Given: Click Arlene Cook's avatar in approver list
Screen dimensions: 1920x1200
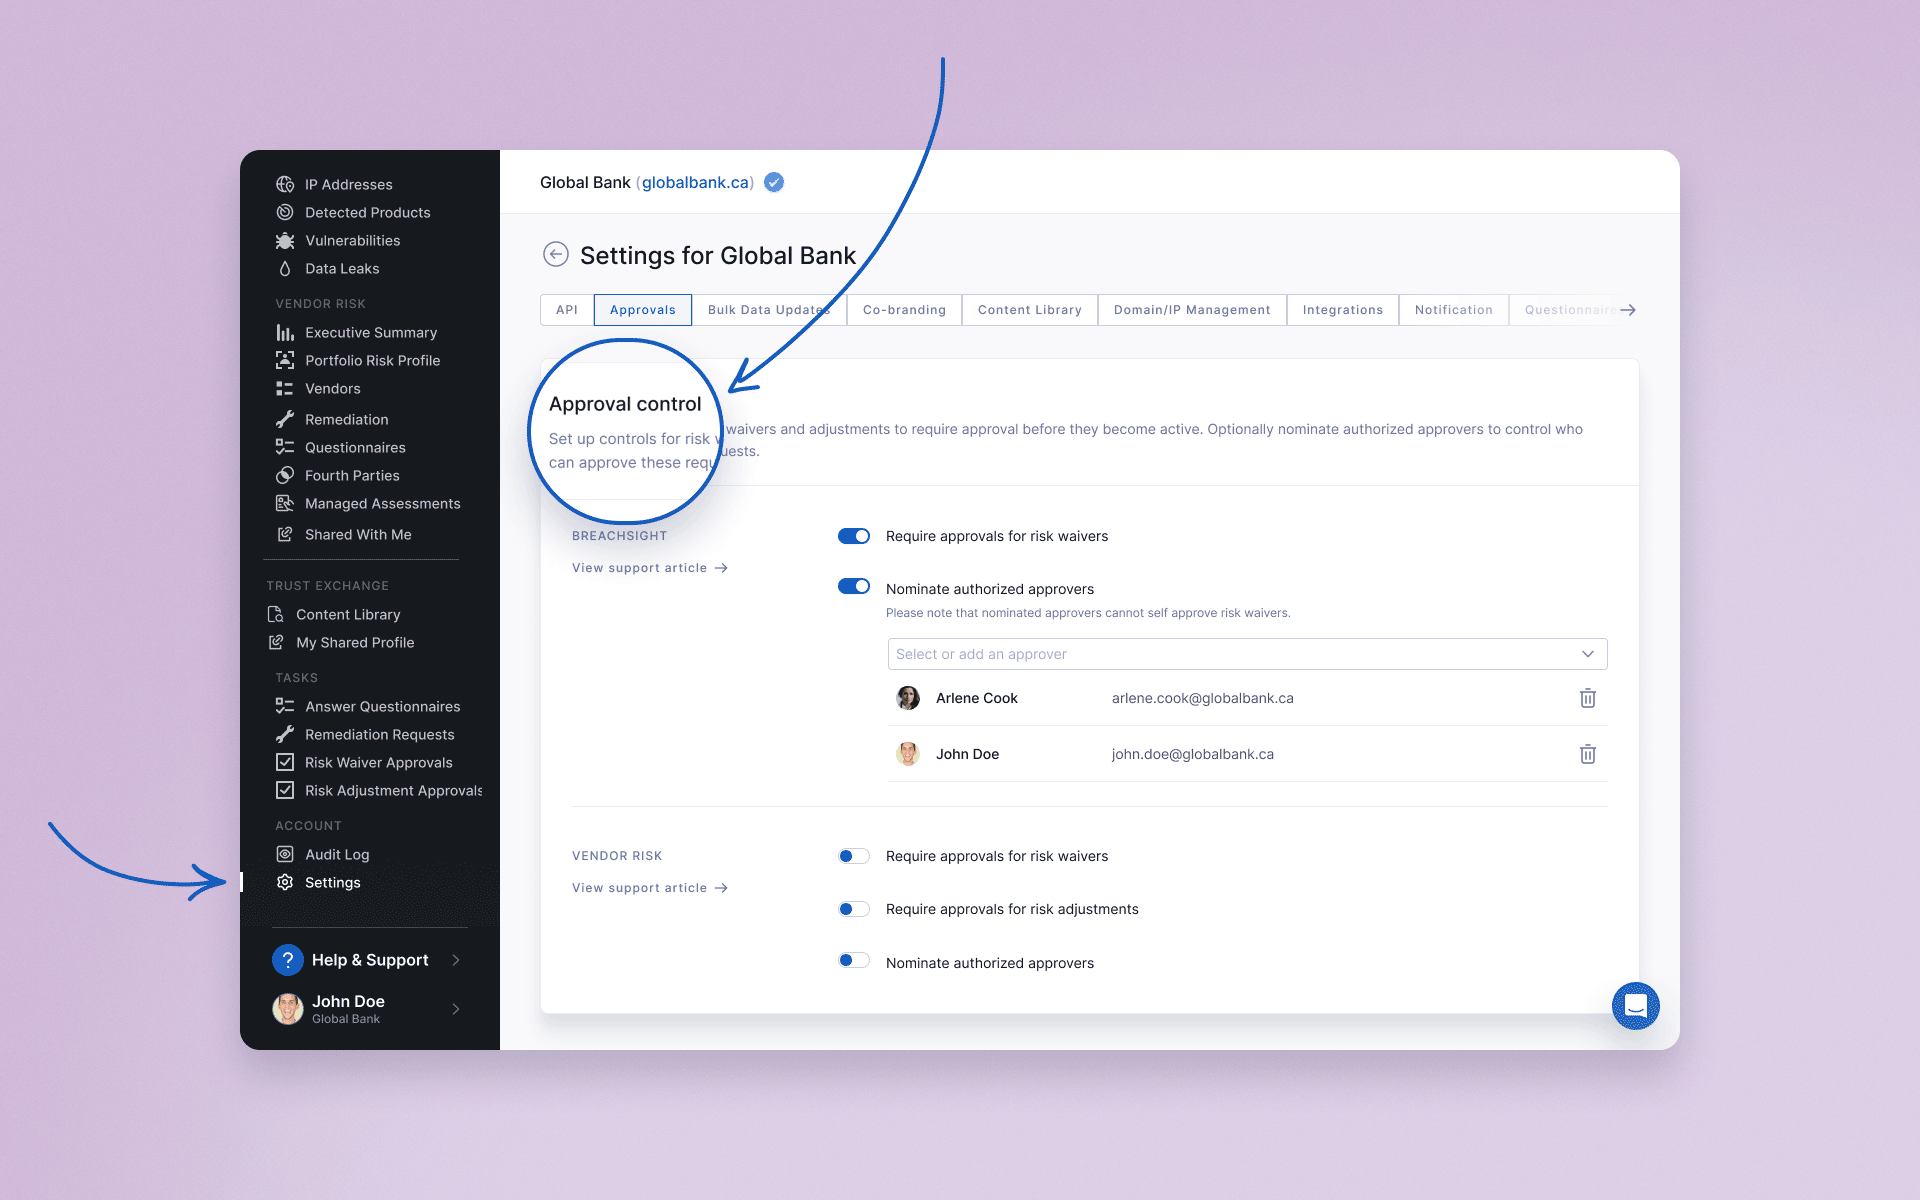Looking at the screenshot, I should (908, 698).
